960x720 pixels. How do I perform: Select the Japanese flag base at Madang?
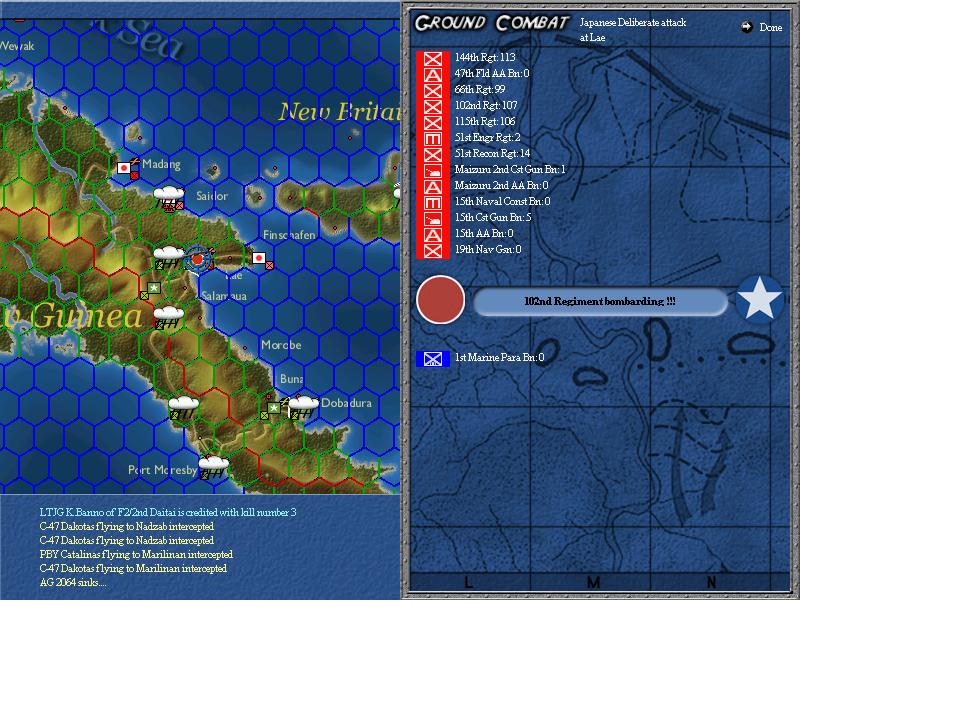124,167
